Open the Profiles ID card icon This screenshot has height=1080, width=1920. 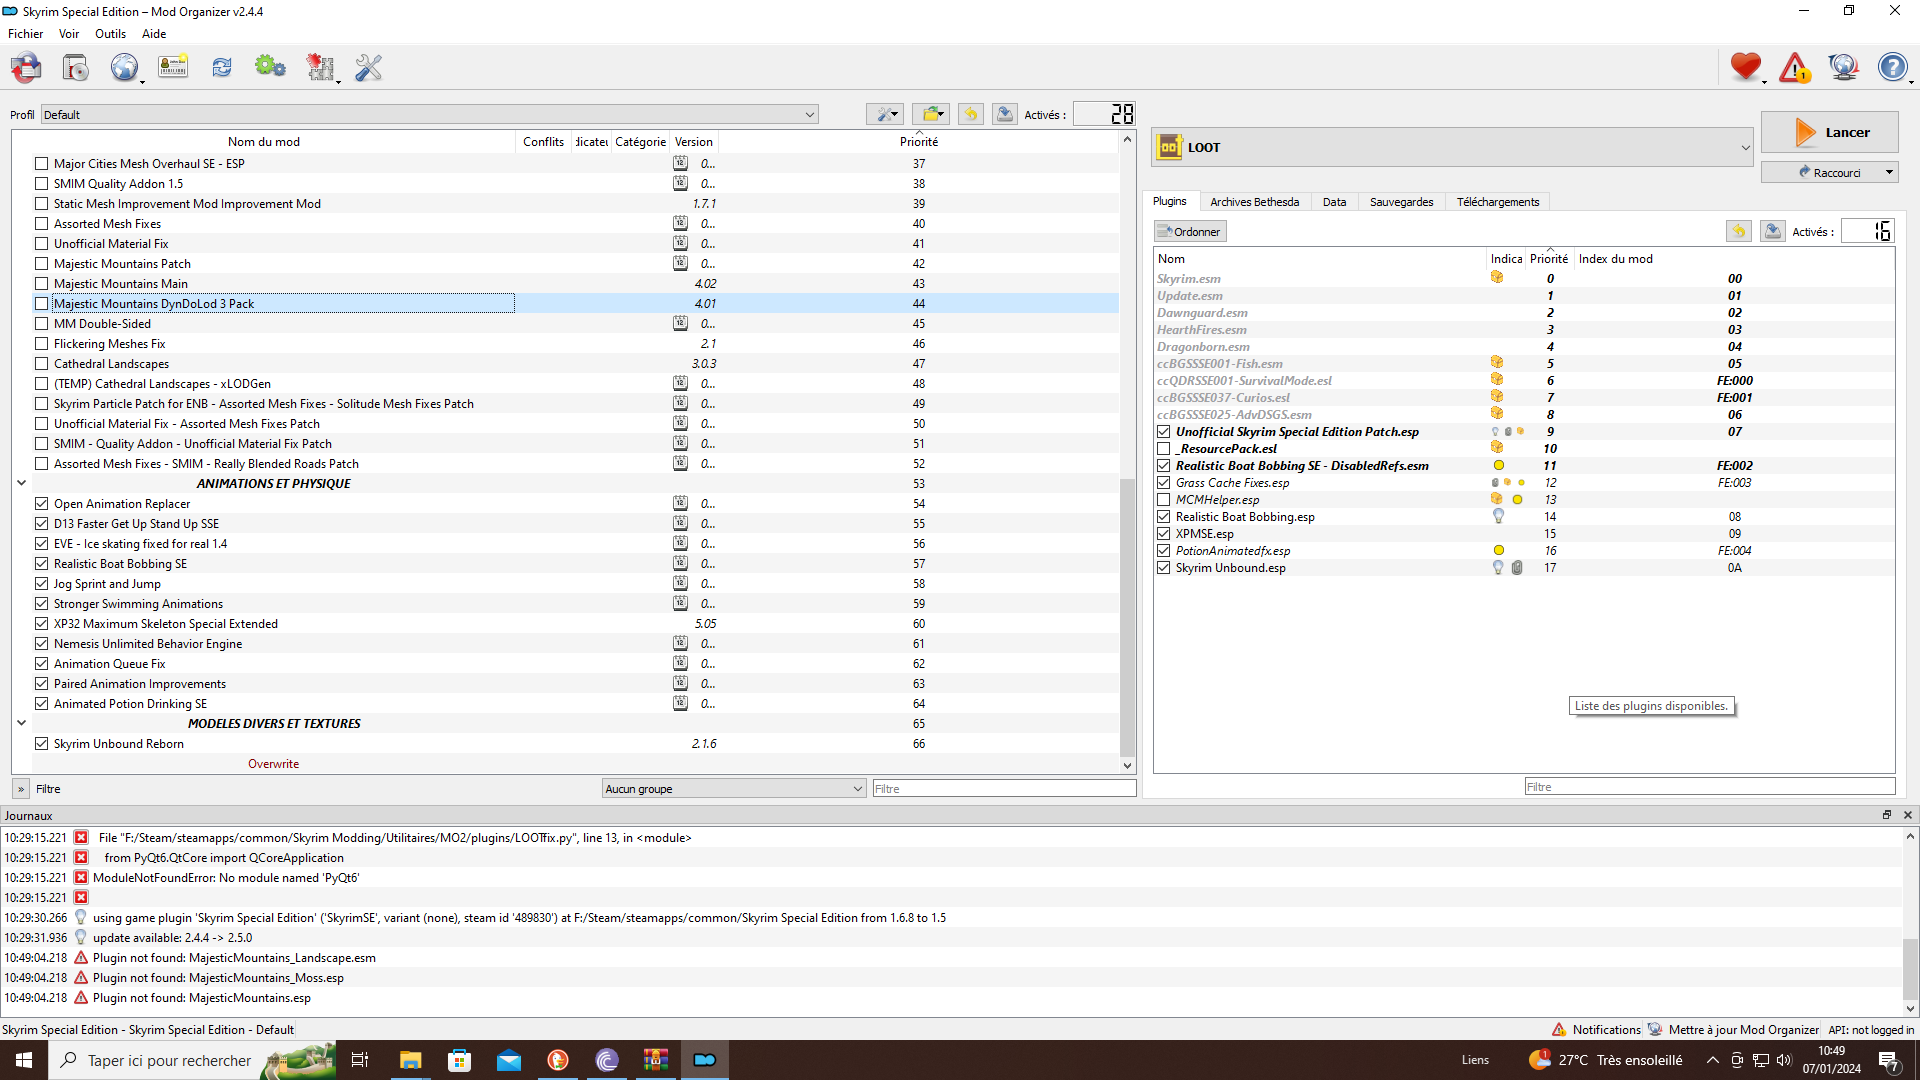pos(173,68)
